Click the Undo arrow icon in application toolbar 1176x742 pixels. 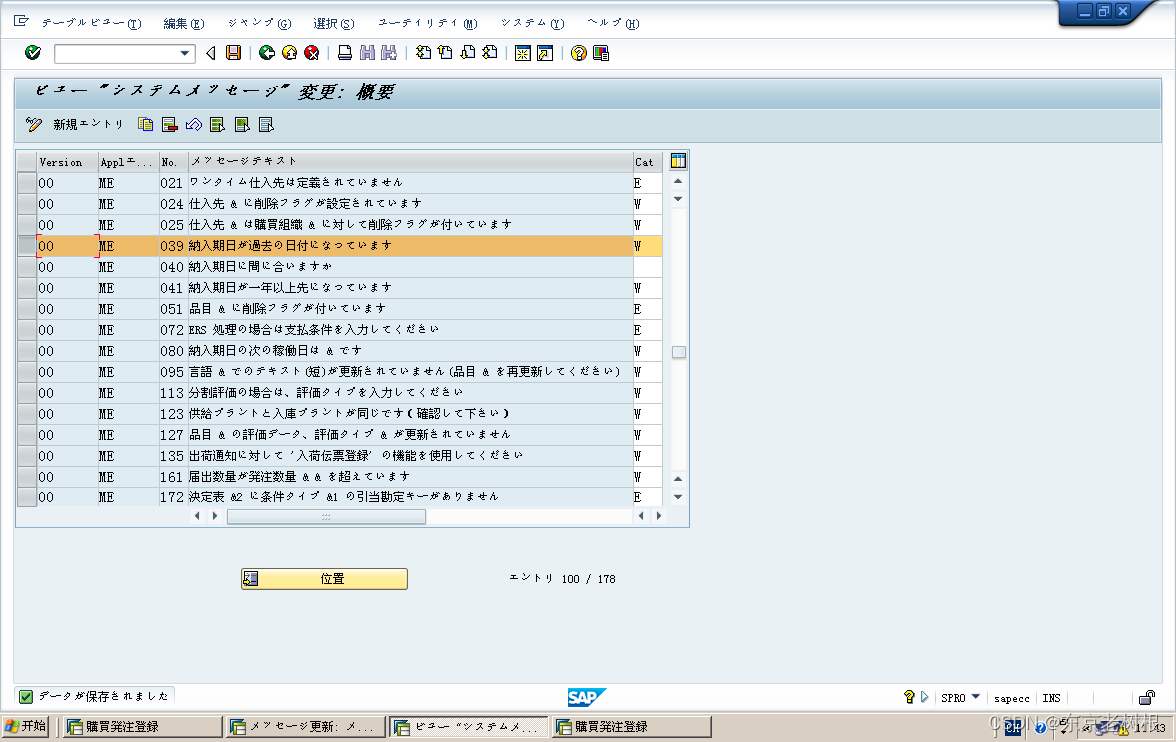click(194, 124)
